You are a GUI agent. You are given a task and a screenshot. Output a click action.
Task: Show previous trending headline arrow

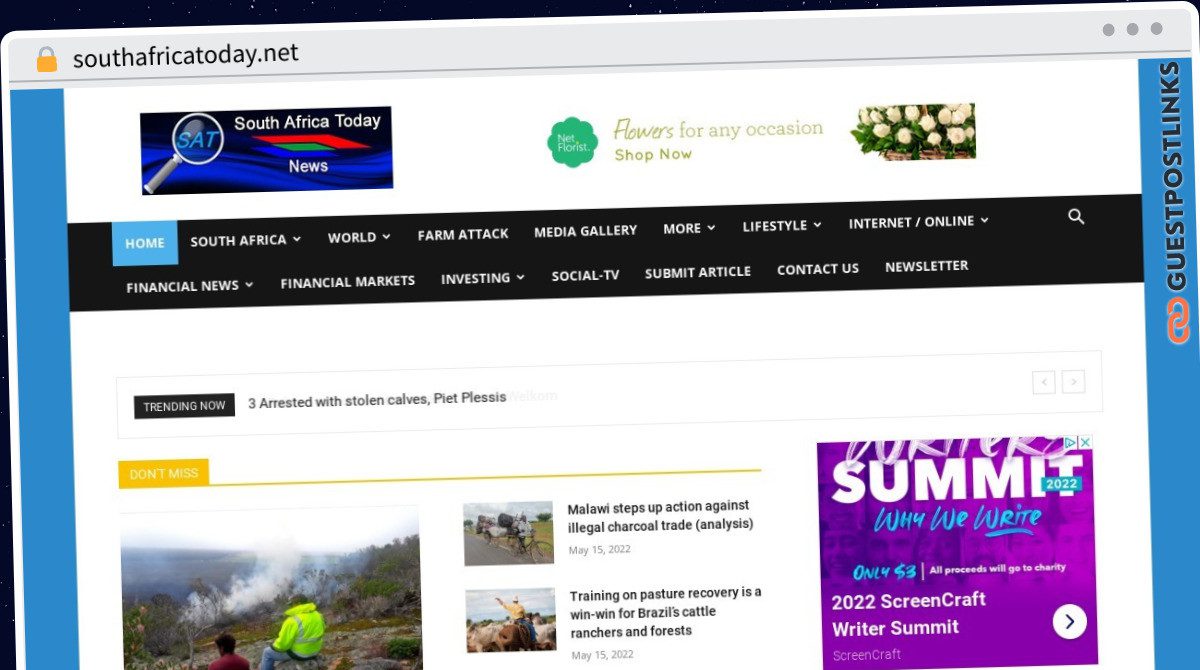point(1044,381)
